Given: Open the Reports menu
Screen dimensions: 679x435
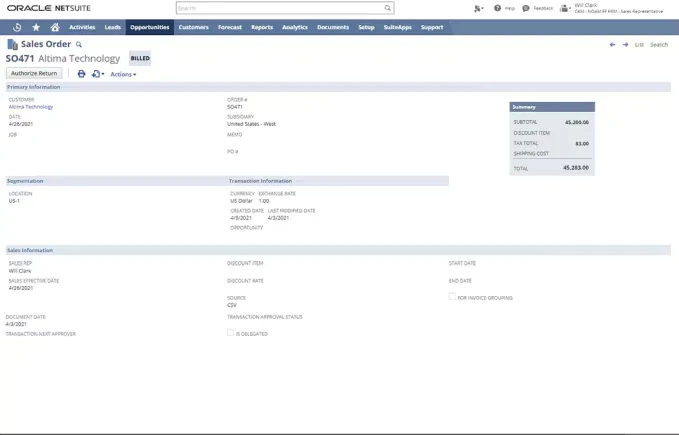Looking at the screenshot, I should 262,27.
